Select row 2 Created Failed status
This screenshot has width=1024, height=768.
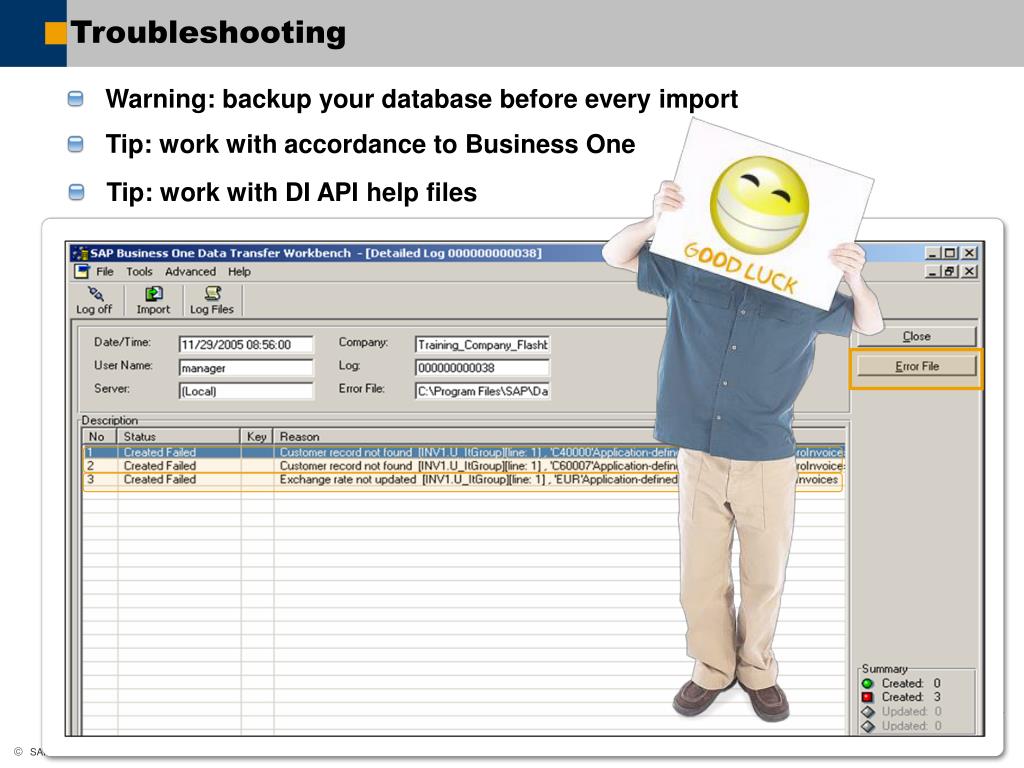[x=159, y=466]
